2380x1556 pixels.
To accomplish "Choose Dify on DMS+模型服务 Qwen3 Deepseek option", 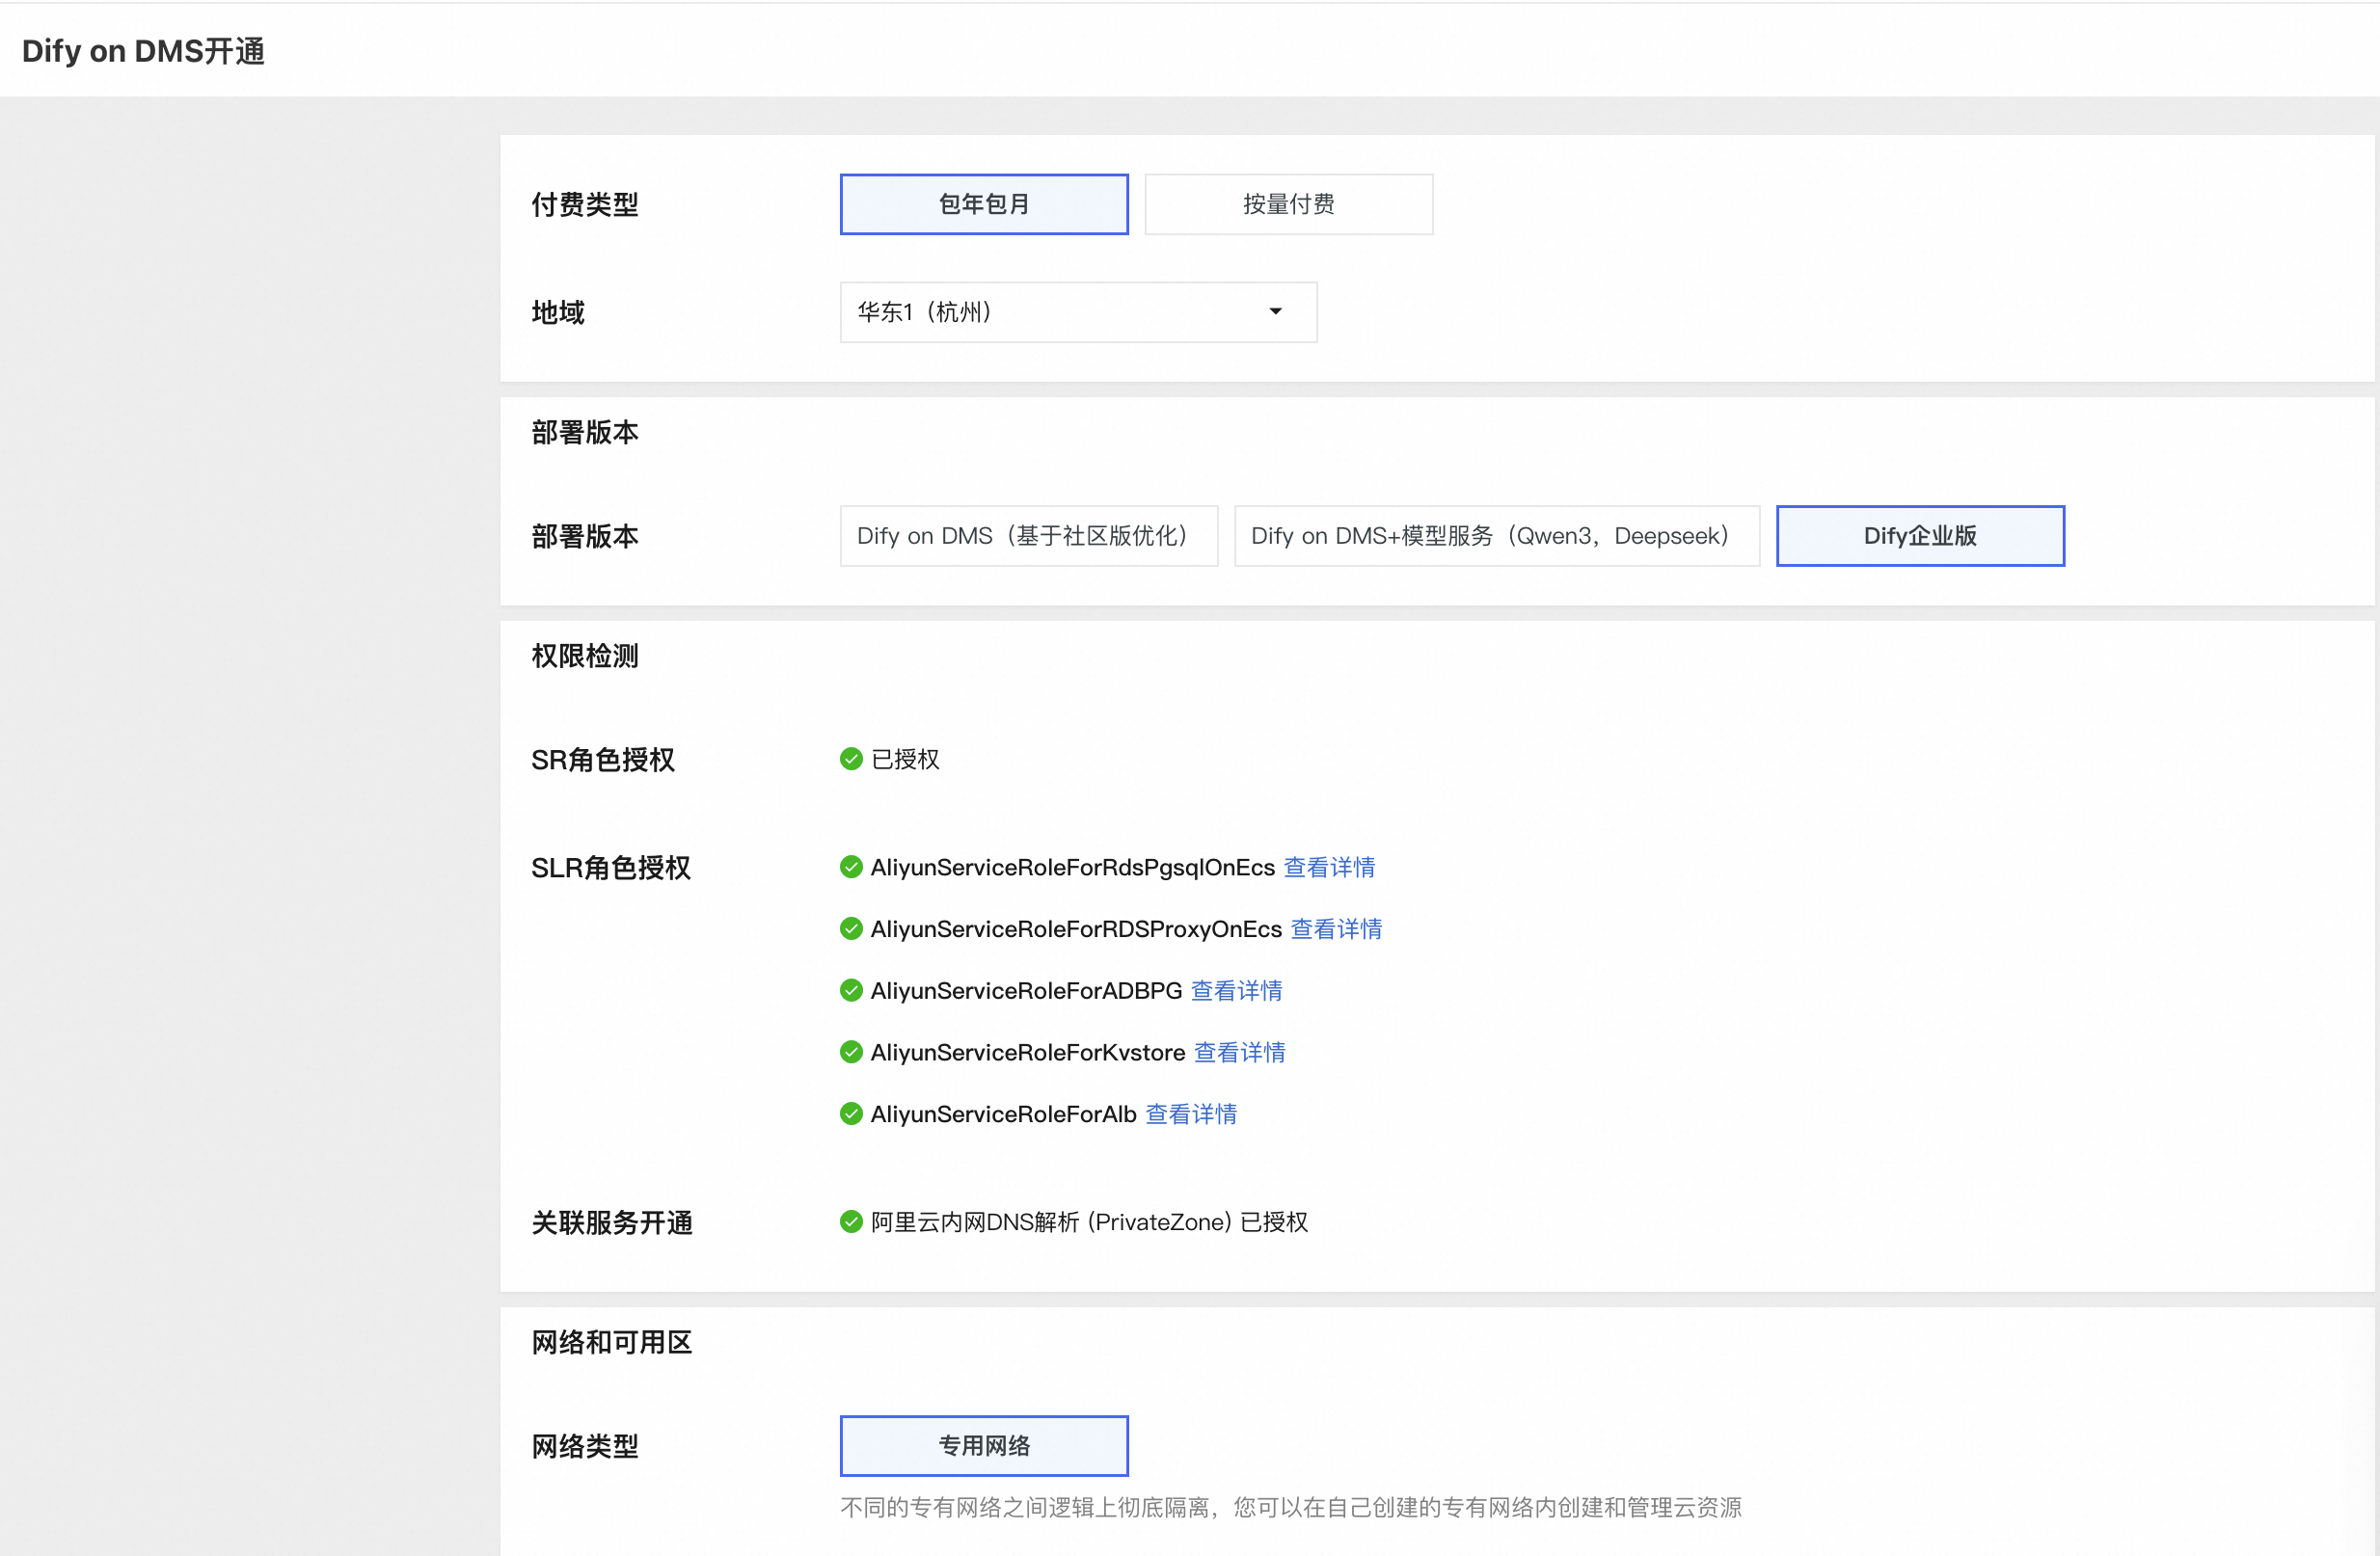I will tap(1496, 536).
